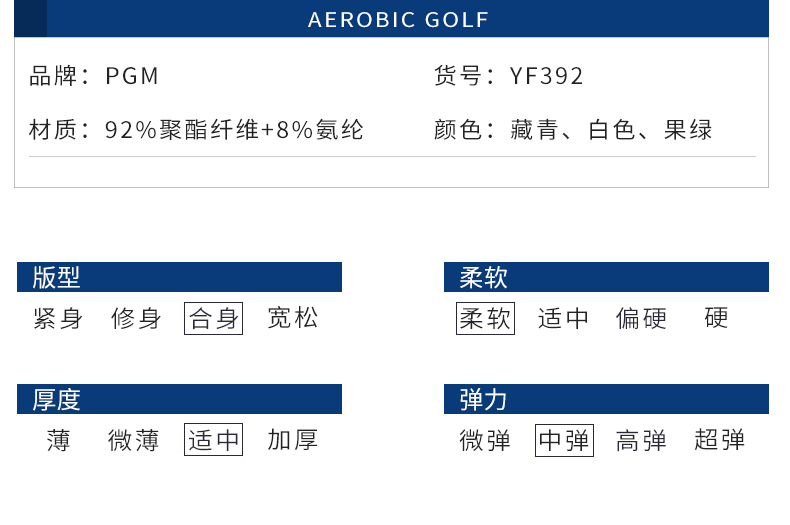
Task: Choose the 微薄 thickness option
Action: [x=134, y=440]
